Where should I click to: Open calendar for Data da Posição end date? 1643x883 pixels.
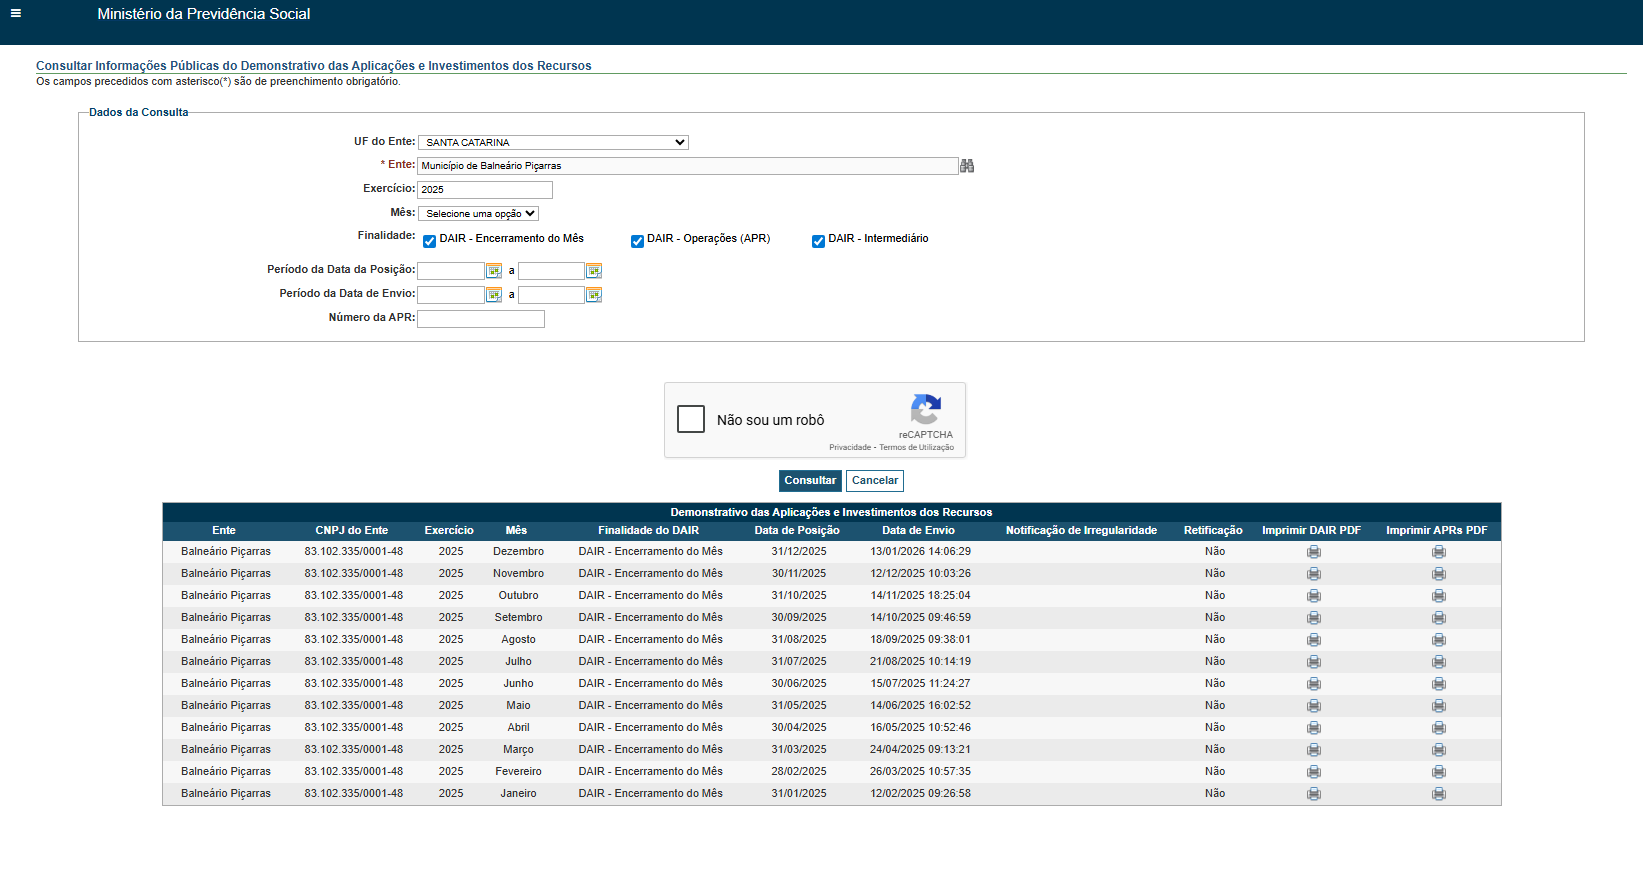[x=594, y=271]
